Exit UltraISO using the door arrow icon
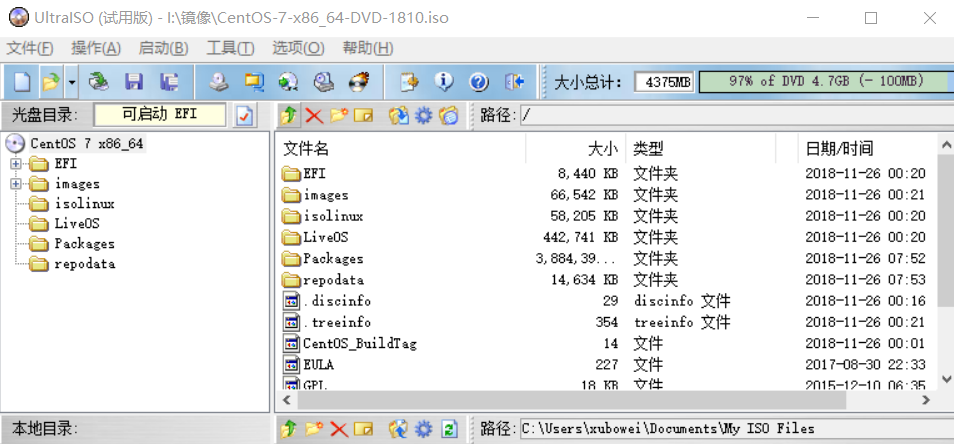954x444 pixels. (x=515, y=82)
